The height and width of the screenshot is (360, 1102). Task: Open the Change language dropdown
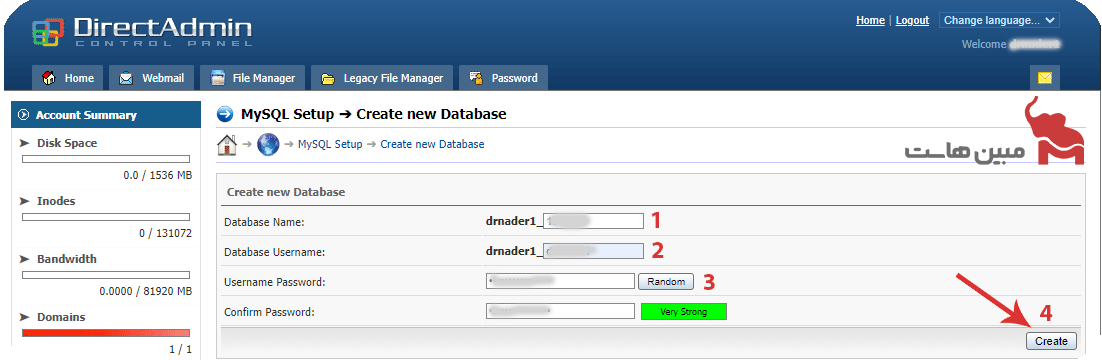pos(999,20)
